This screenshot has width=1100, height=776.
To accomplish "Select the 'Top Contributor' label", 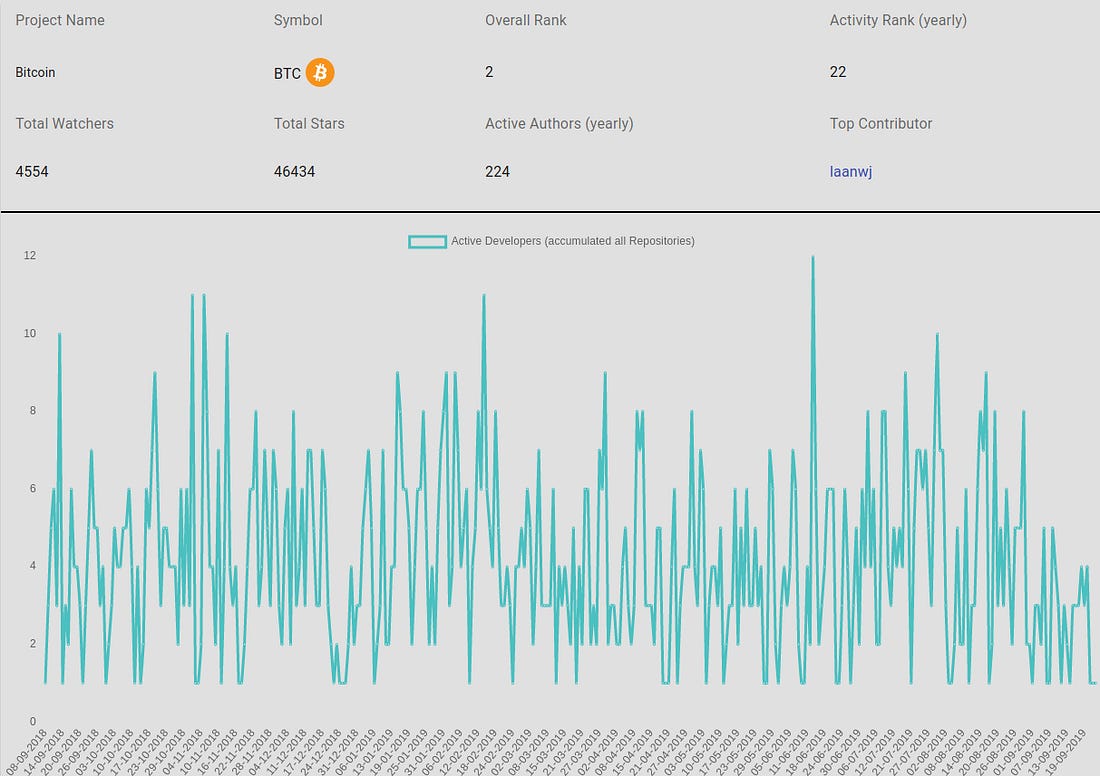I will 880,123.
